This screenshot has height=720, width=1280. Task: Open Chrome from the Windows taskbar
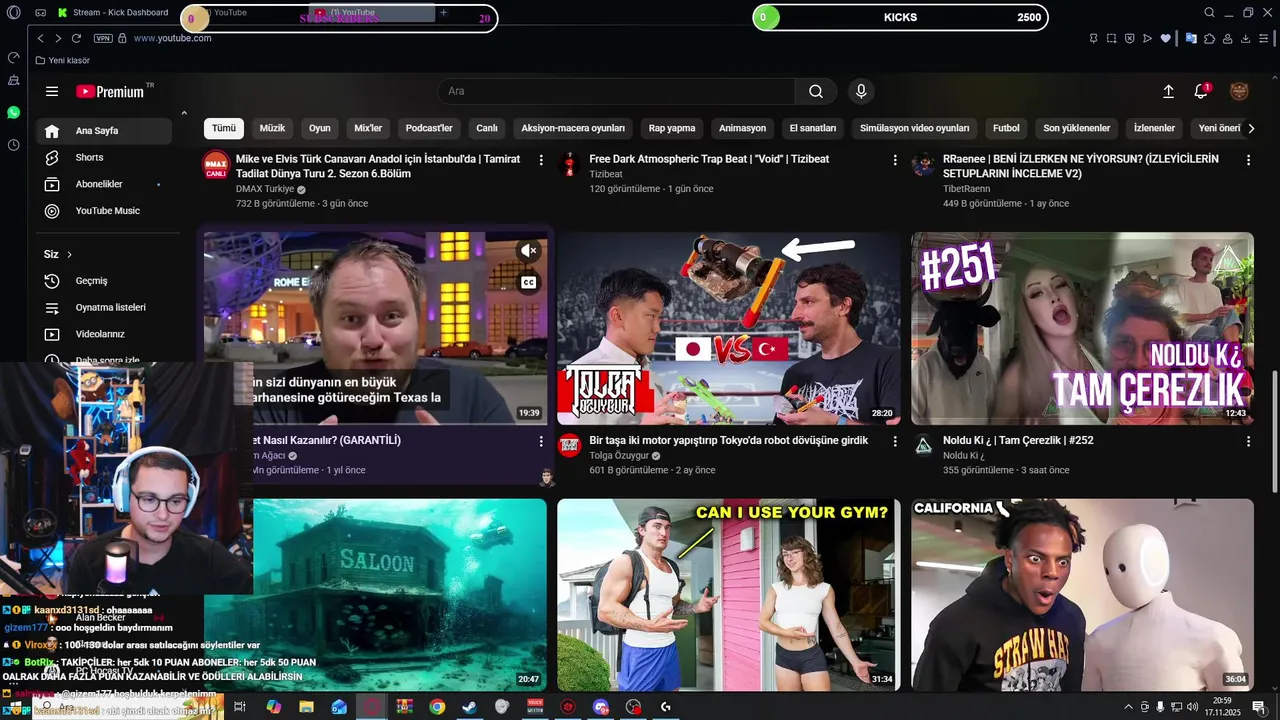tap(437, 707)
